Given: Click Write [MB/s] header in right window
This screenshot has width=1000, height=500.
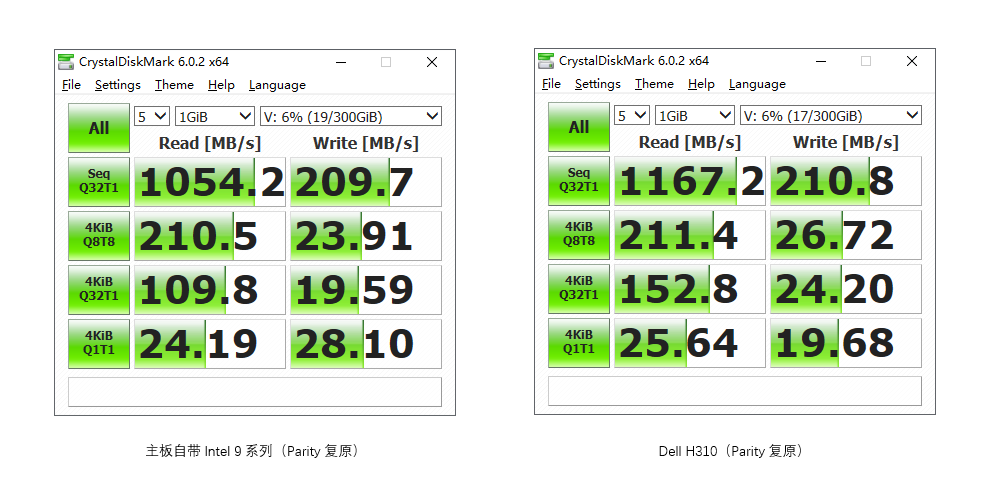Looking at the screenshot, I should pyautogui.click(x=846, y=142).
